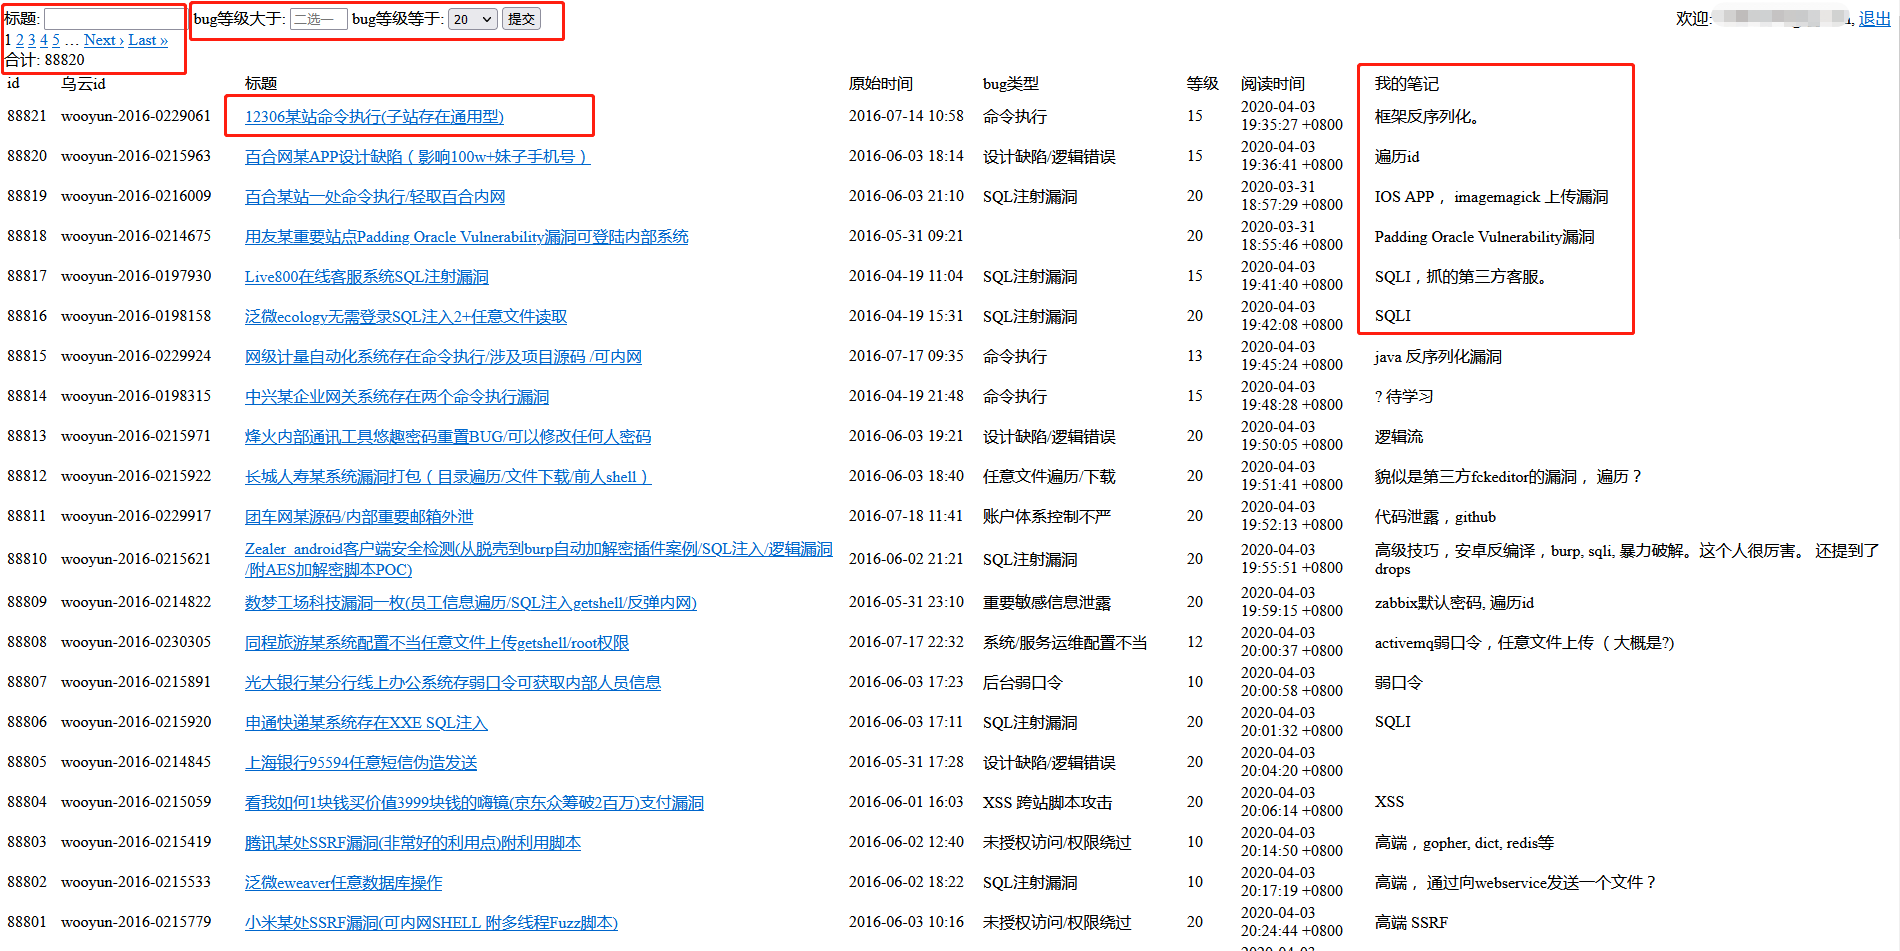Image resolution: width=1900 pixels, height=951 pixels.
Task: Click the 阅读时间 column header
Action: tap(1273, 84)
